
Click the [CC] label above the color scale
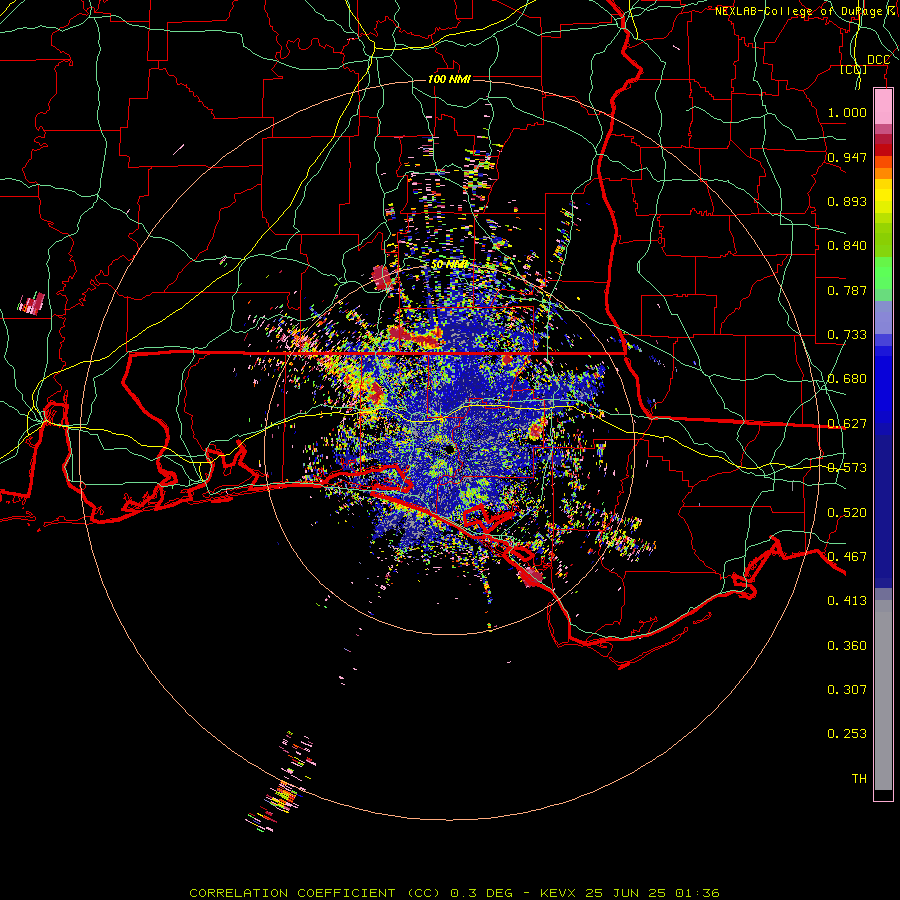click(x=854, y=69)
